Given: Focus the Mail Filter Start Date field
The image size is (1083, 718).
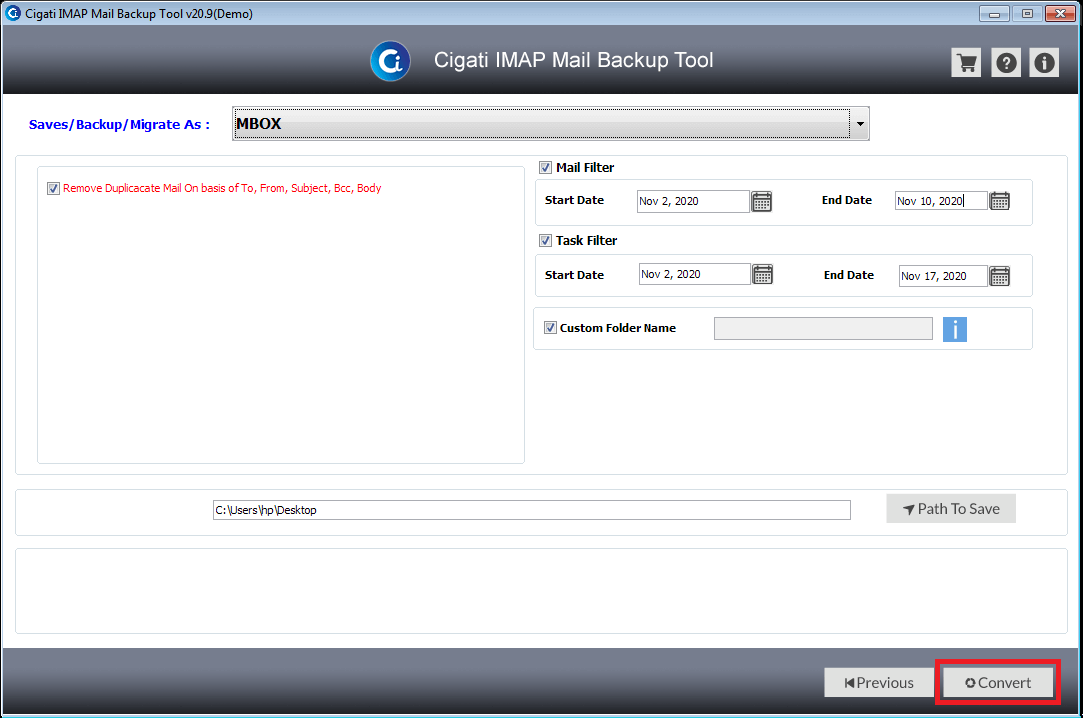Looking at the screenshot, I should coord(693,201).
